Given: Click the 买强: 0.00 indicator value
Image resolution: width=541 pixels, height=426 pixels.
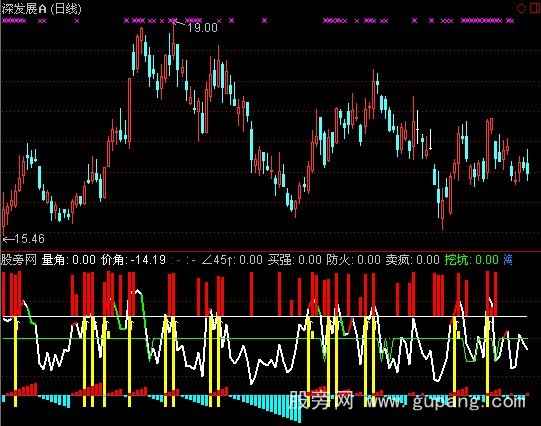Looking at the screenshot, I should (x=295, y=260).
